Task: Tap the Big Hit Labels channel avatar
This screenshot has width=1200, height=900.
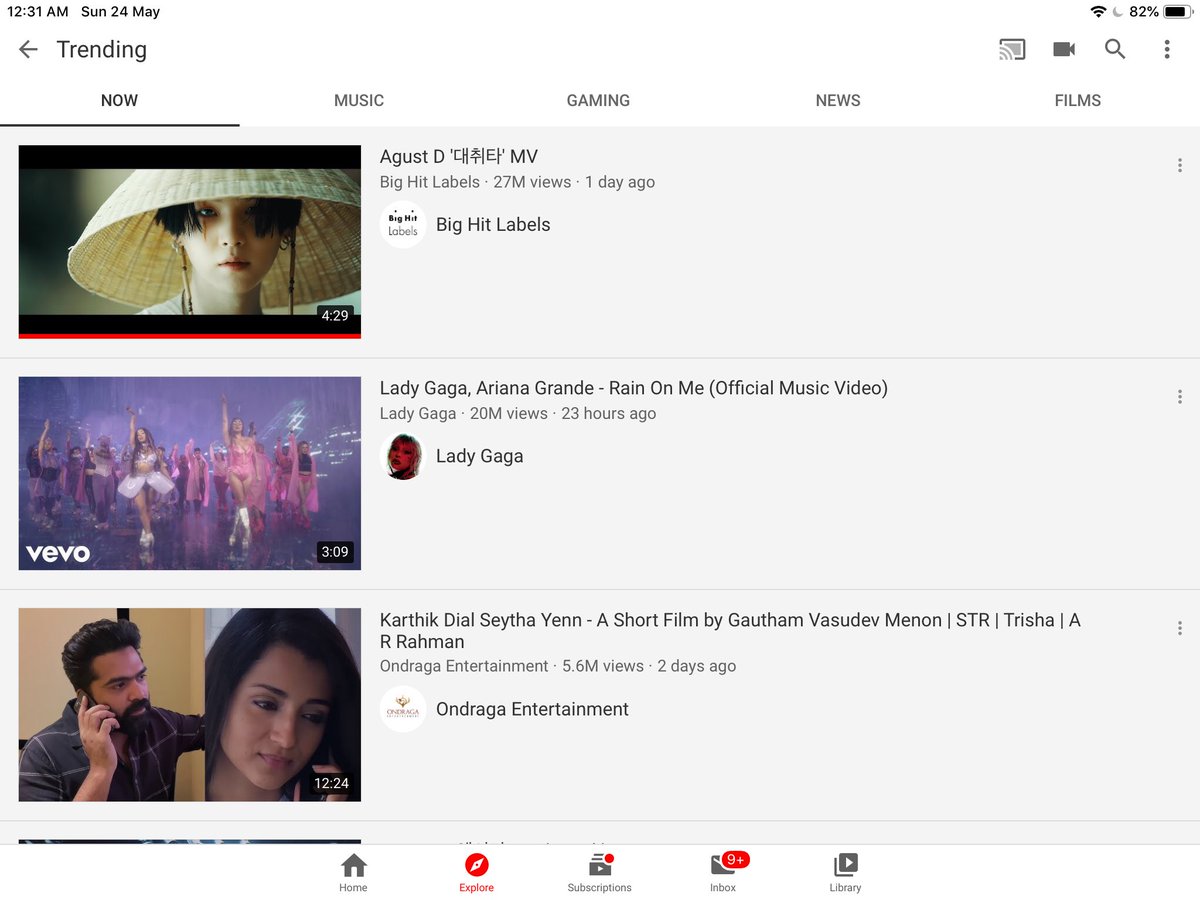Action: (x=403, y=225)
